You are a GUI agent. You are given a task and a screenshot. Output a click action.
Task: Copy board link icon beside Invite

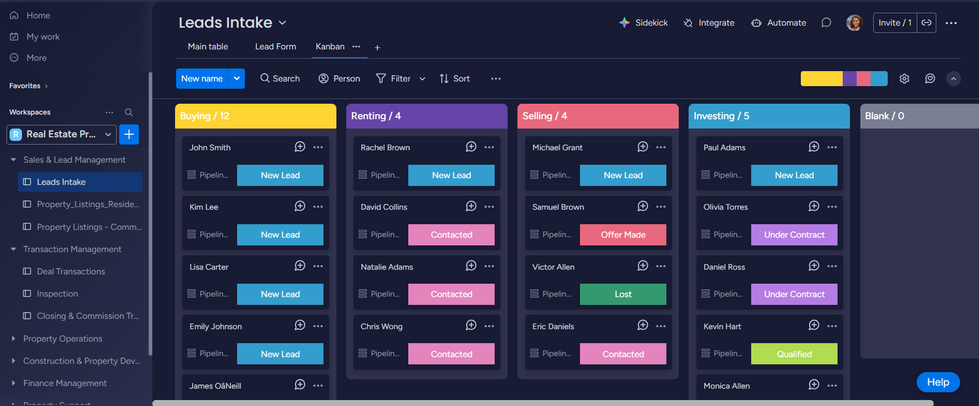click(x=927, y=22)
